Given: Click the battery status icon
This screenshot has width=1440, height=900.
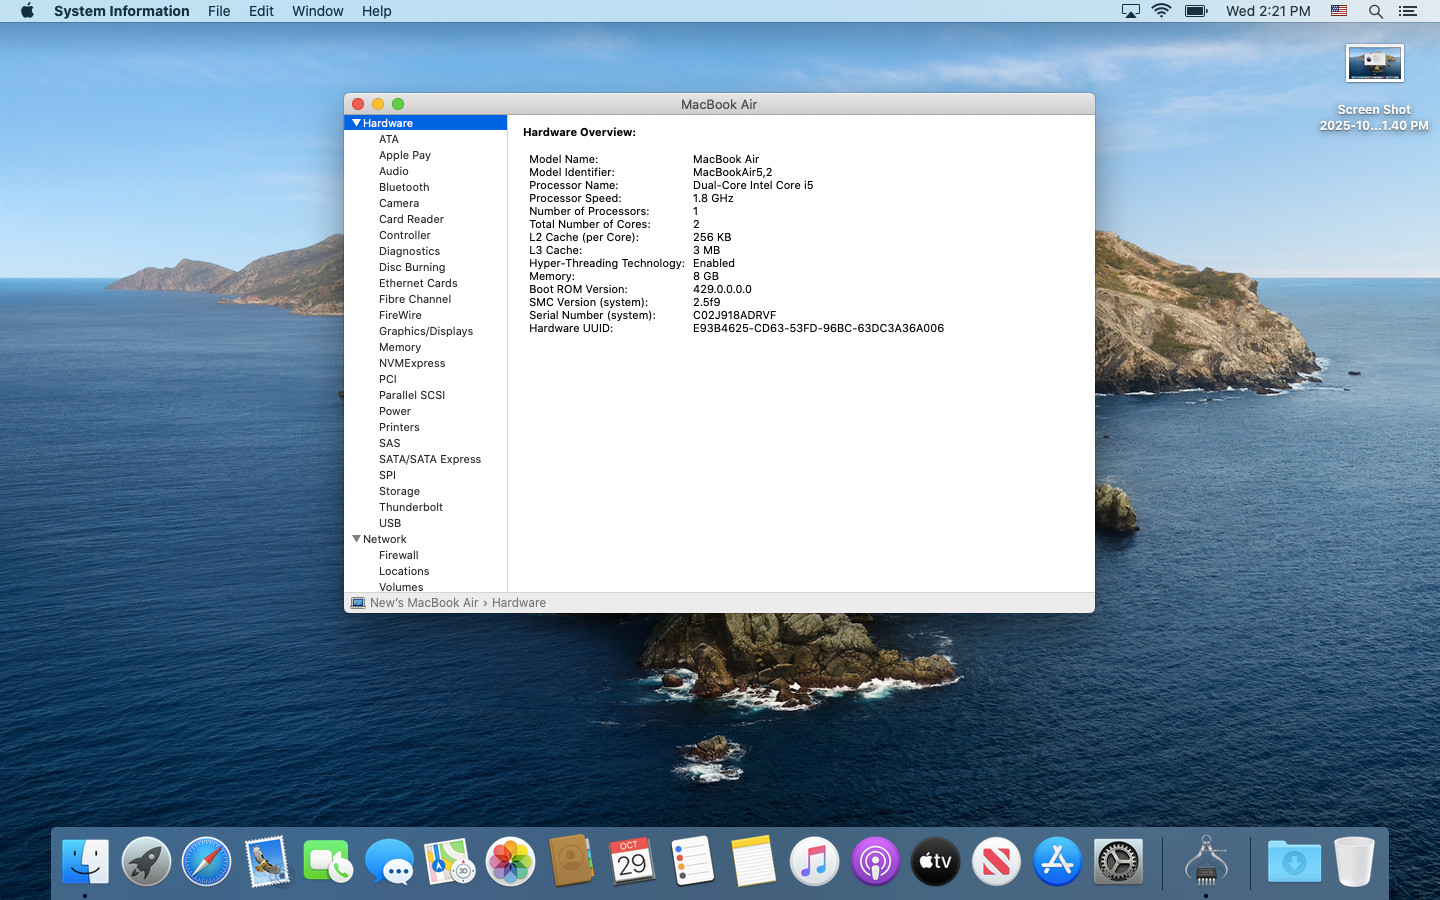Looking at the screenshot, I should tap(1196, 11).
